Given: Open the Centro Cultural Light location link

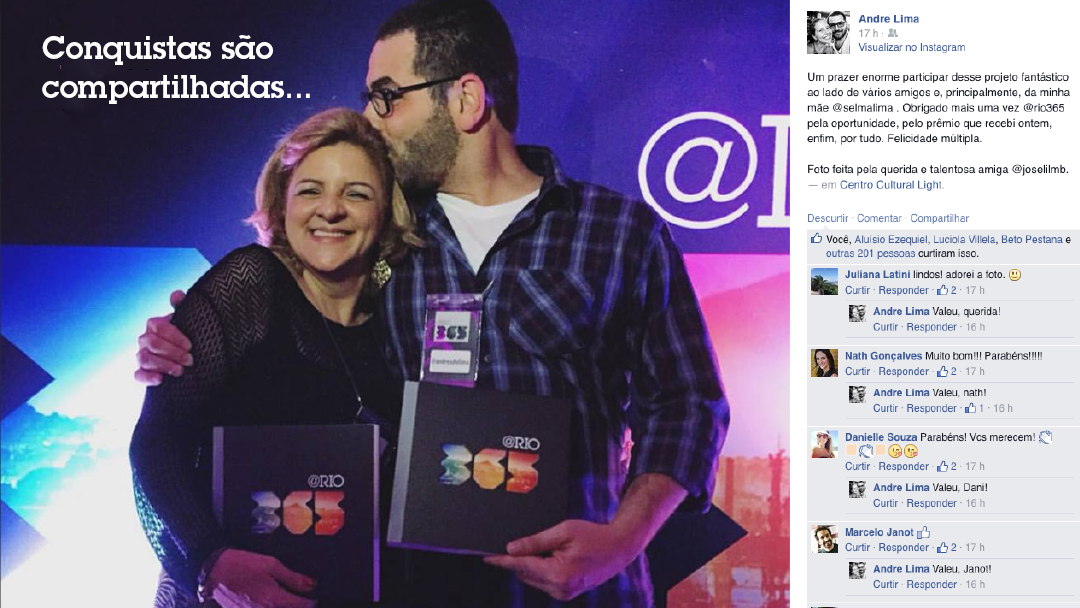Looking at the screenshot, I should point(891,185).
